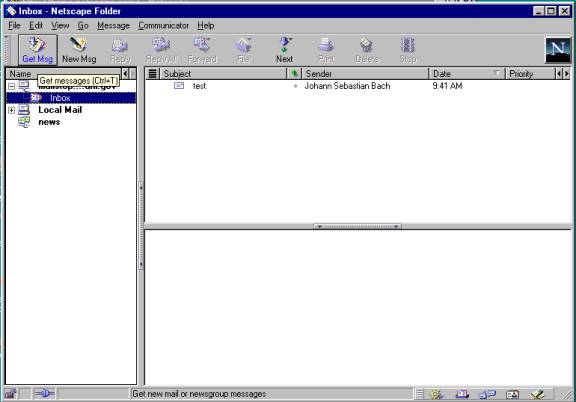Expand the Local Mail folder
The height and width of the screenshot is (402, 576).
[x=11, y=110]
